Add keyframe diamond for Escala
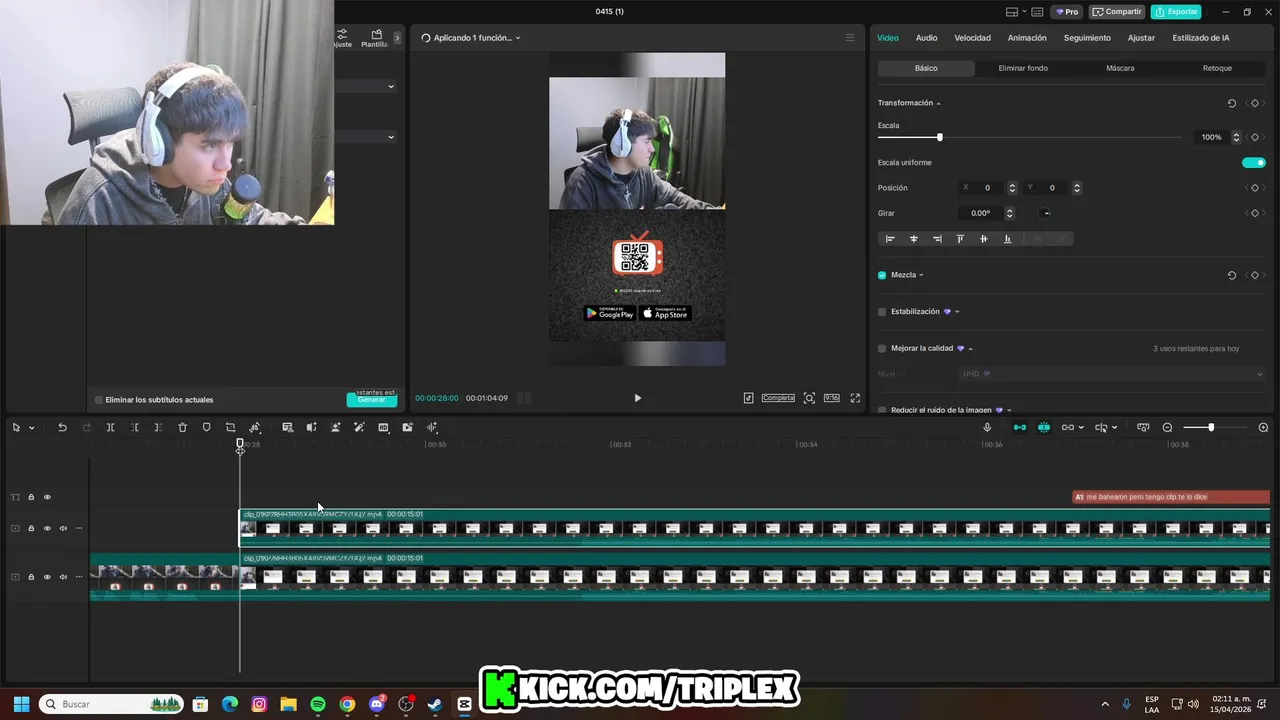The width and height of the screenshot is (1280, 720). pyautogui.click(x=1255, y=137)
